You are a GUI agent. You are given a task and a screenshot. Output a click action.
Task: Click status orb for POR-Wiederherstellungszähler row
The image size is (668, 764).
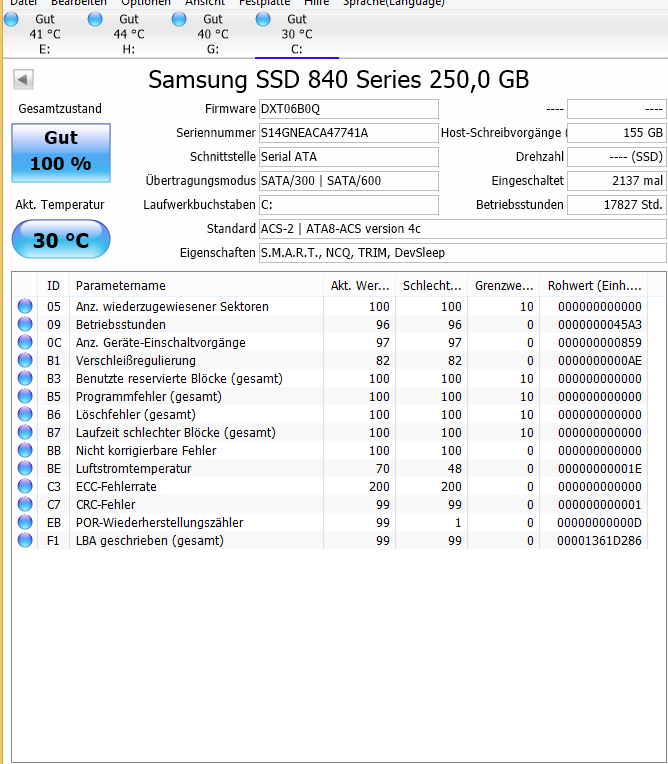click(25, 523)
